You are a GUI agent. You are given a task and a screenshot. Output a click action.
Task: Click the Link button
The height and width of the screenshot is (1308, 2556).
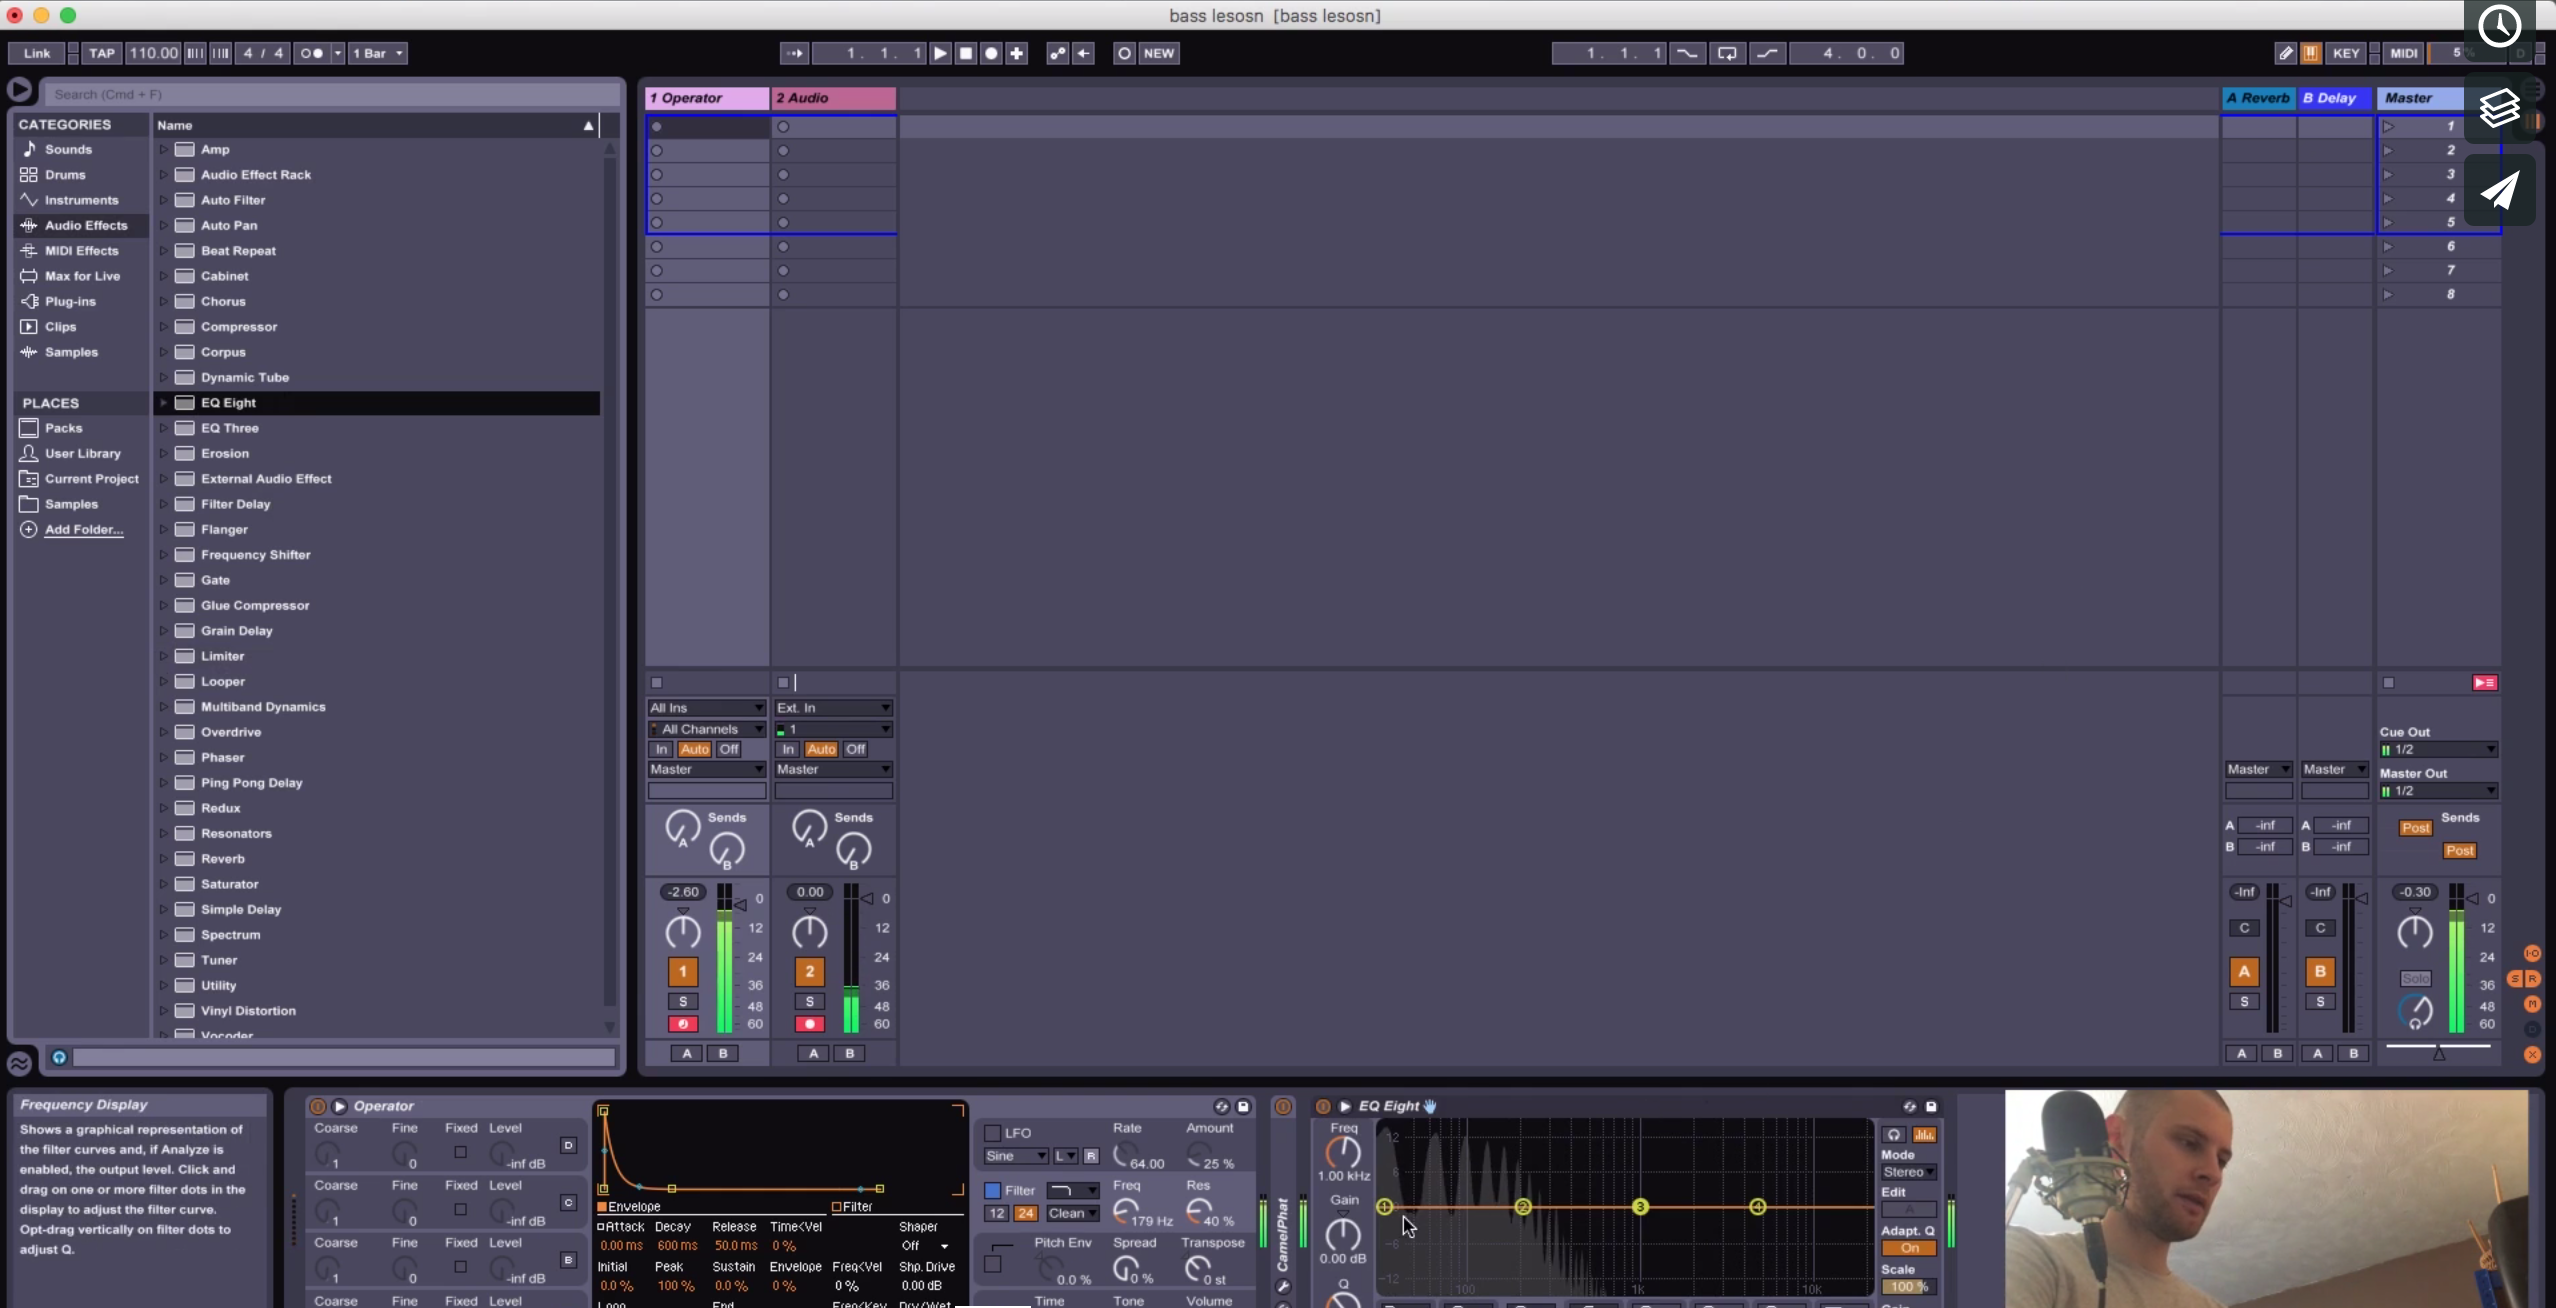pyautogui.click(x=37, y=53)
